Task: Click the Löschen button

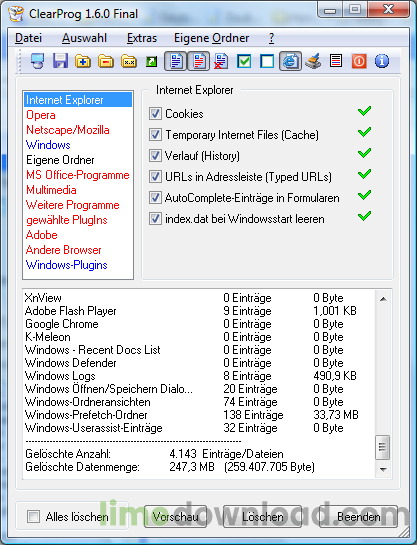Action: click(263, 517)
